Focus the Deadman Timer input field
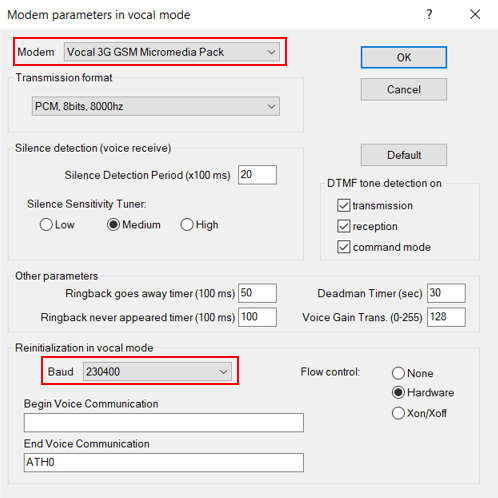The height and width of the screenshot is (498, 498). 446,293
